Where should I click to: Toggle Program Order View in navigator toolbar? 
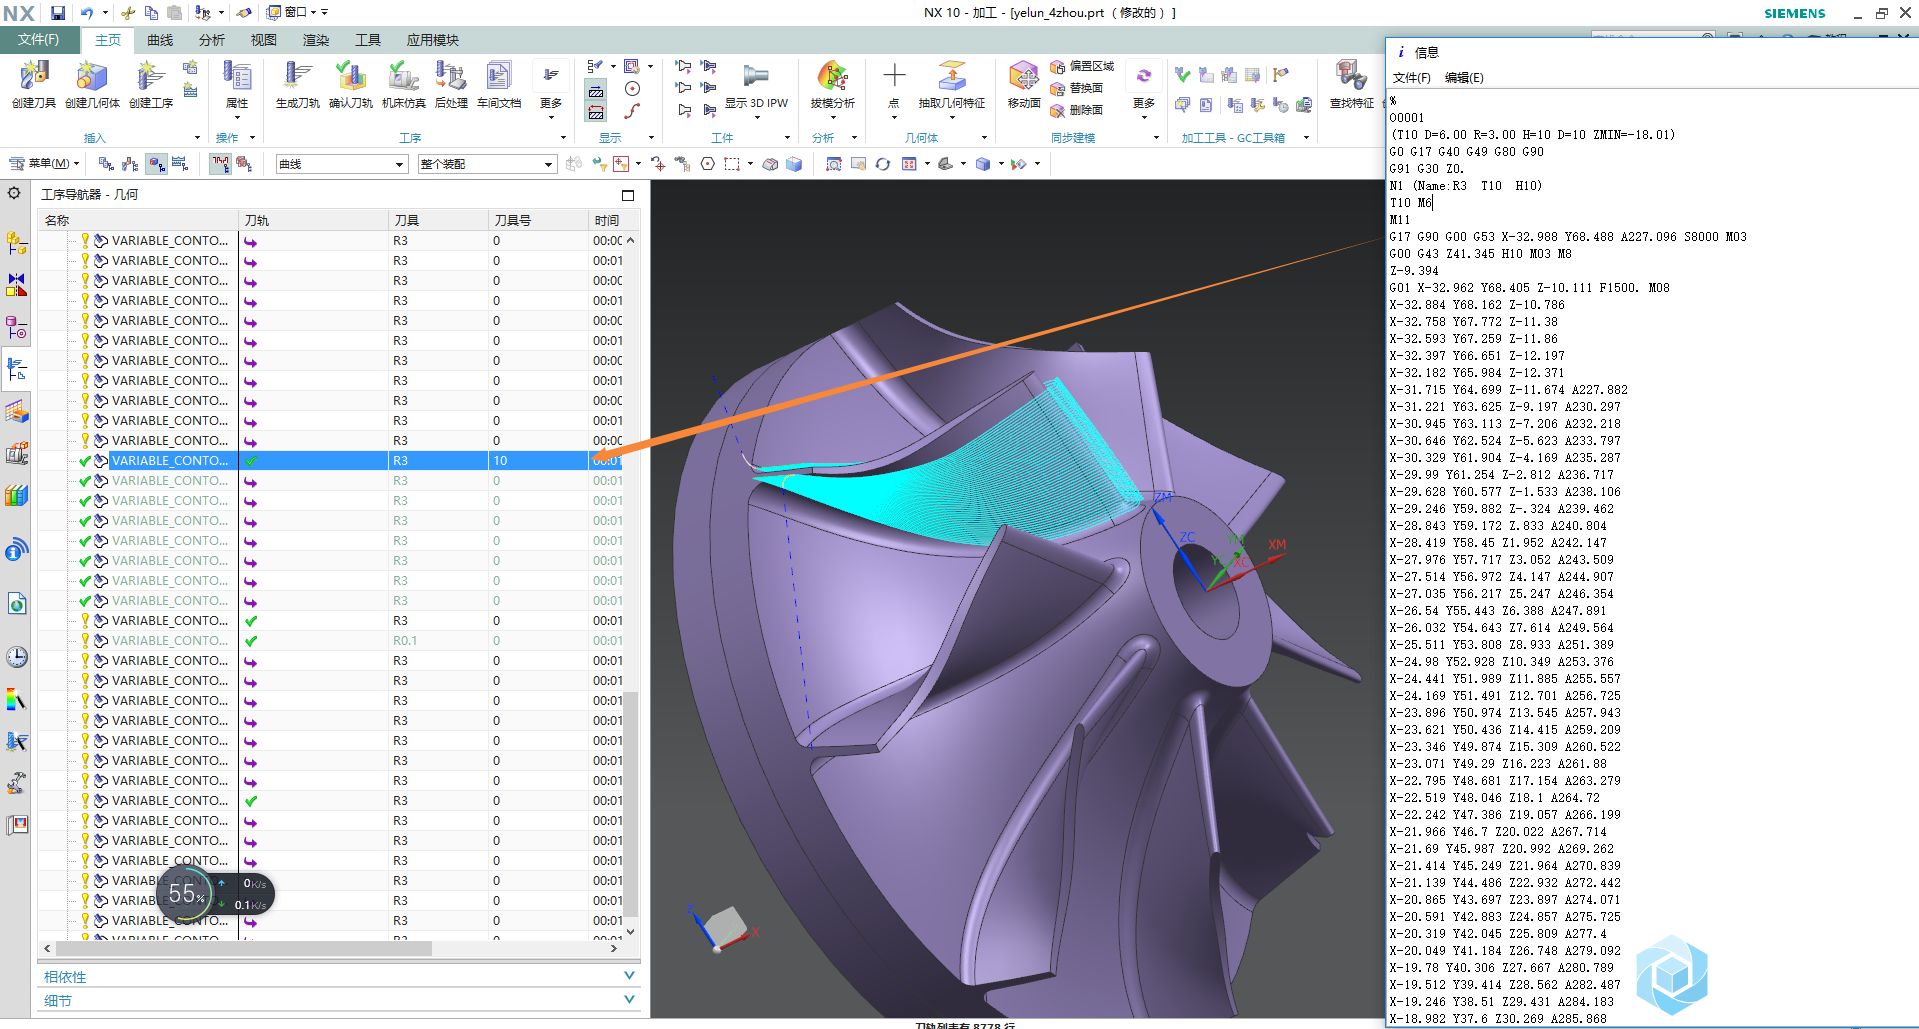(107, 164)
